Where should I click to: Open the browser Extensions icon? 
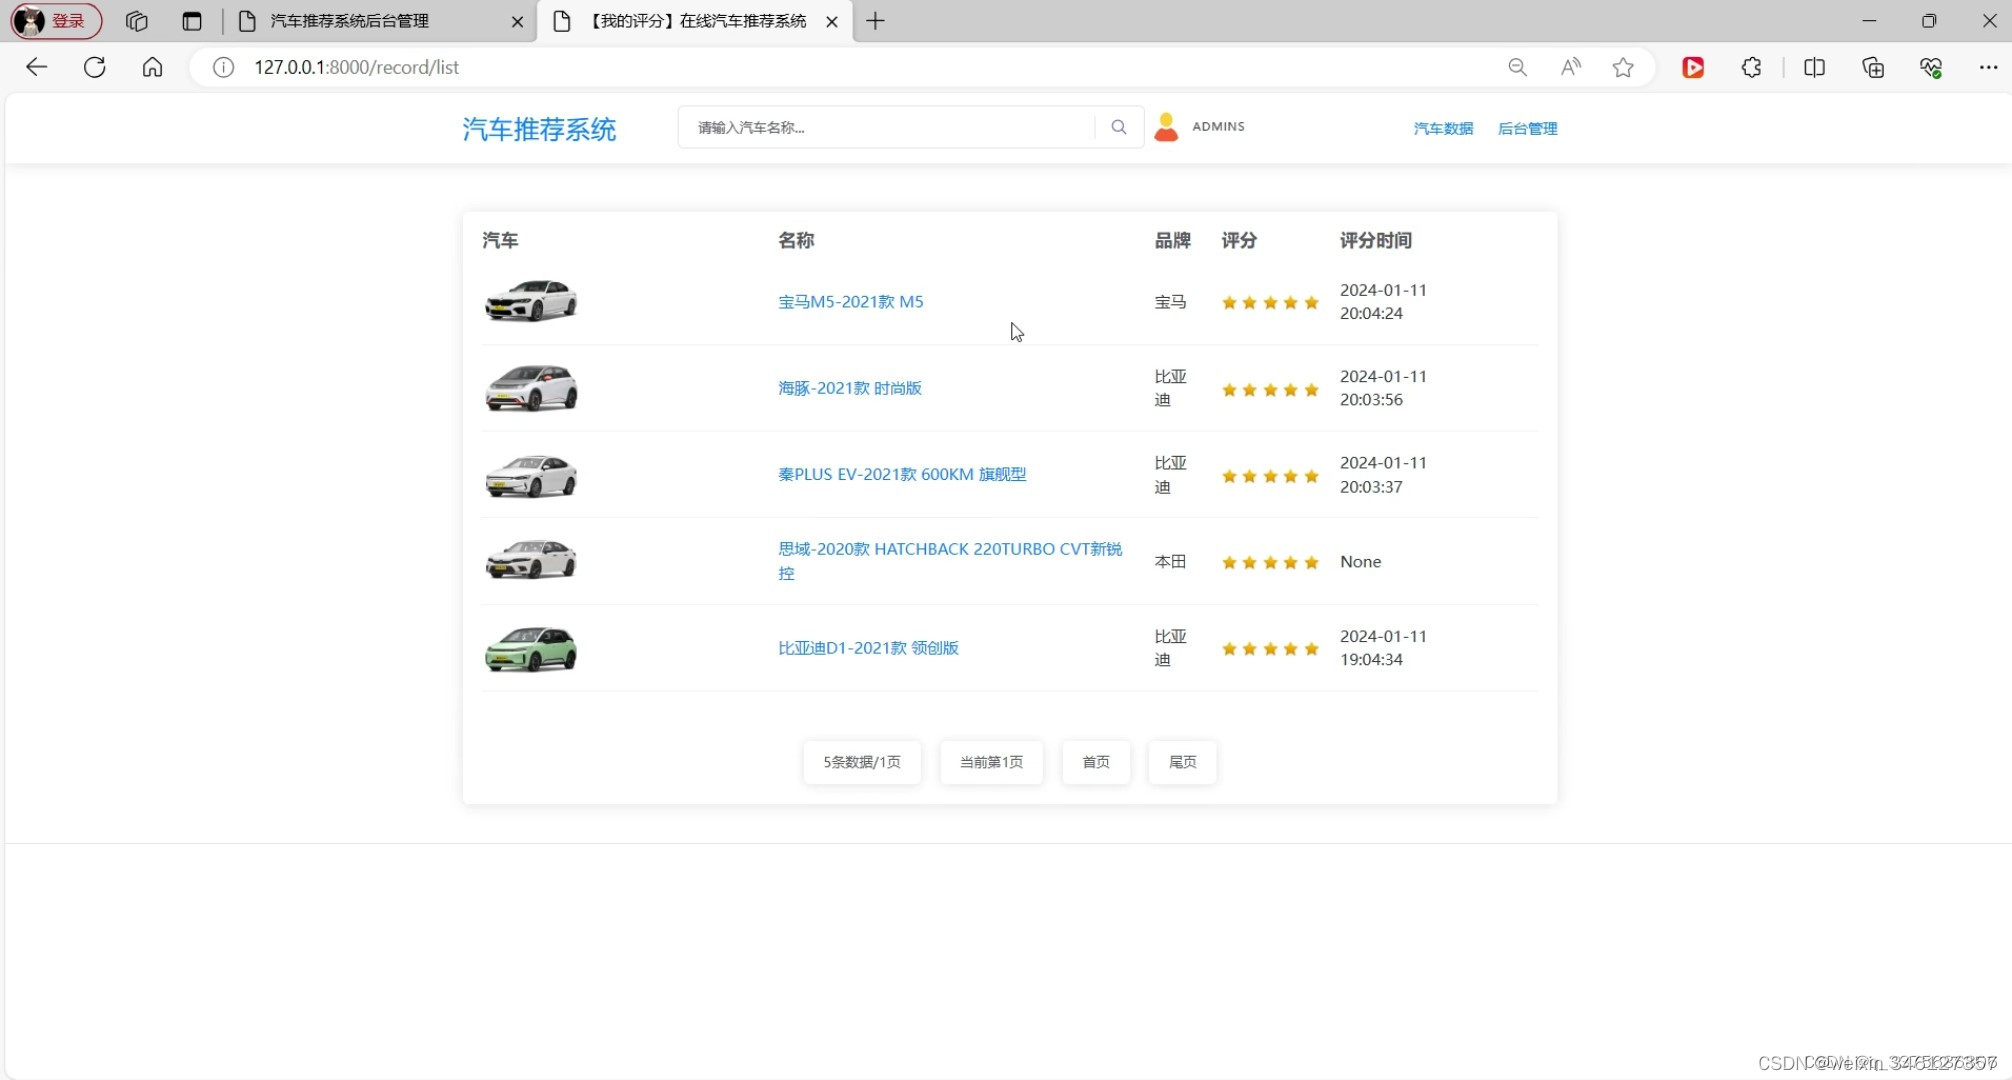pyautogui.click(x=1750, y=67)
